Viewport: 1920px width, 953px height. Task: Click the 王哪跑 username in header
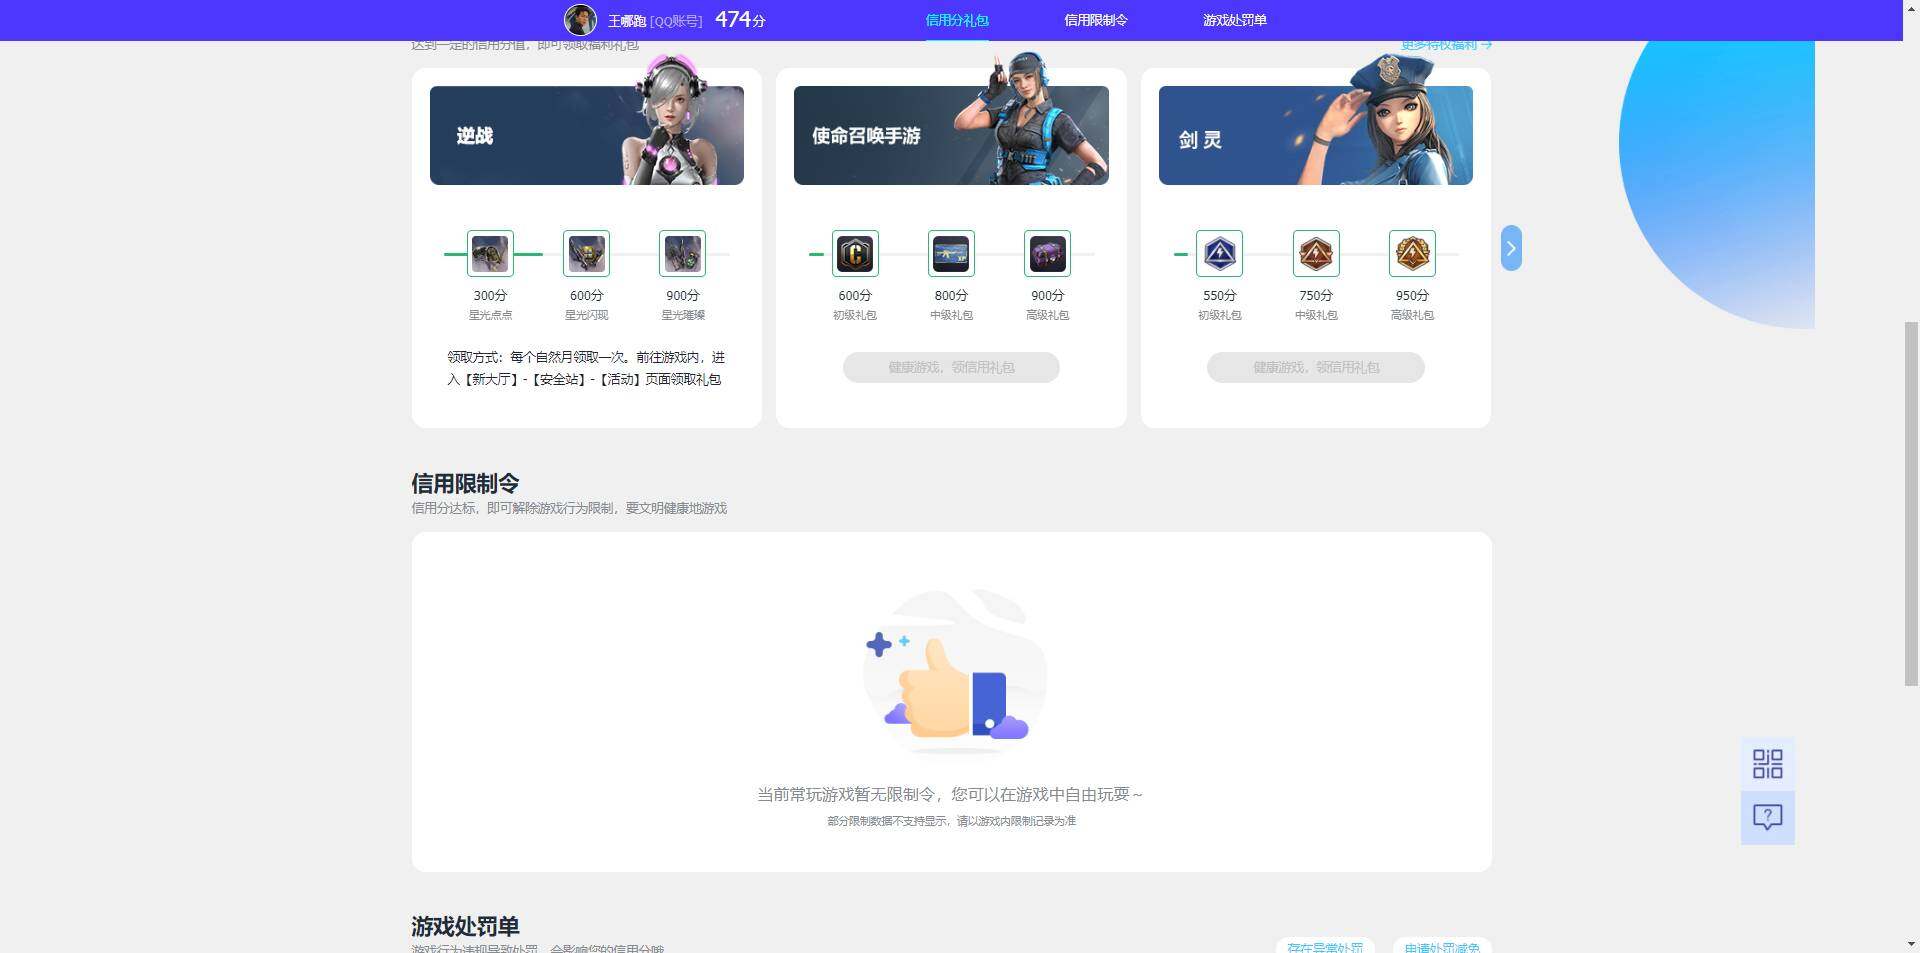coord(627,21)
